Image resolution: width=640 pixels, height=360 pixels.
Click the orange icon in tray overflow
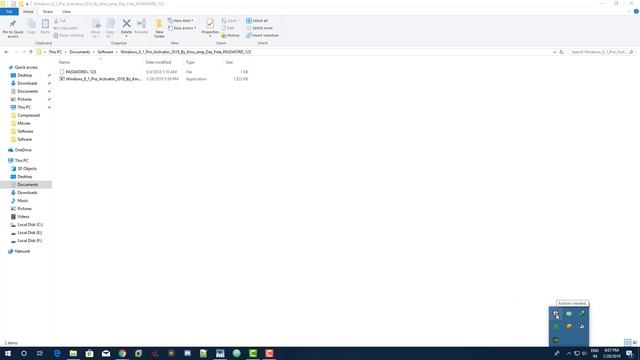click(x=569, y=326)
